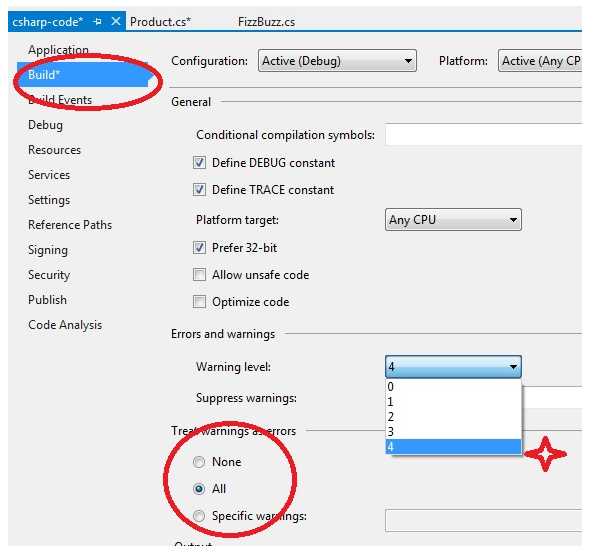The image size is (594, 552).
Task: Switch to the Product.cs tab
Action: click(160, 22)
